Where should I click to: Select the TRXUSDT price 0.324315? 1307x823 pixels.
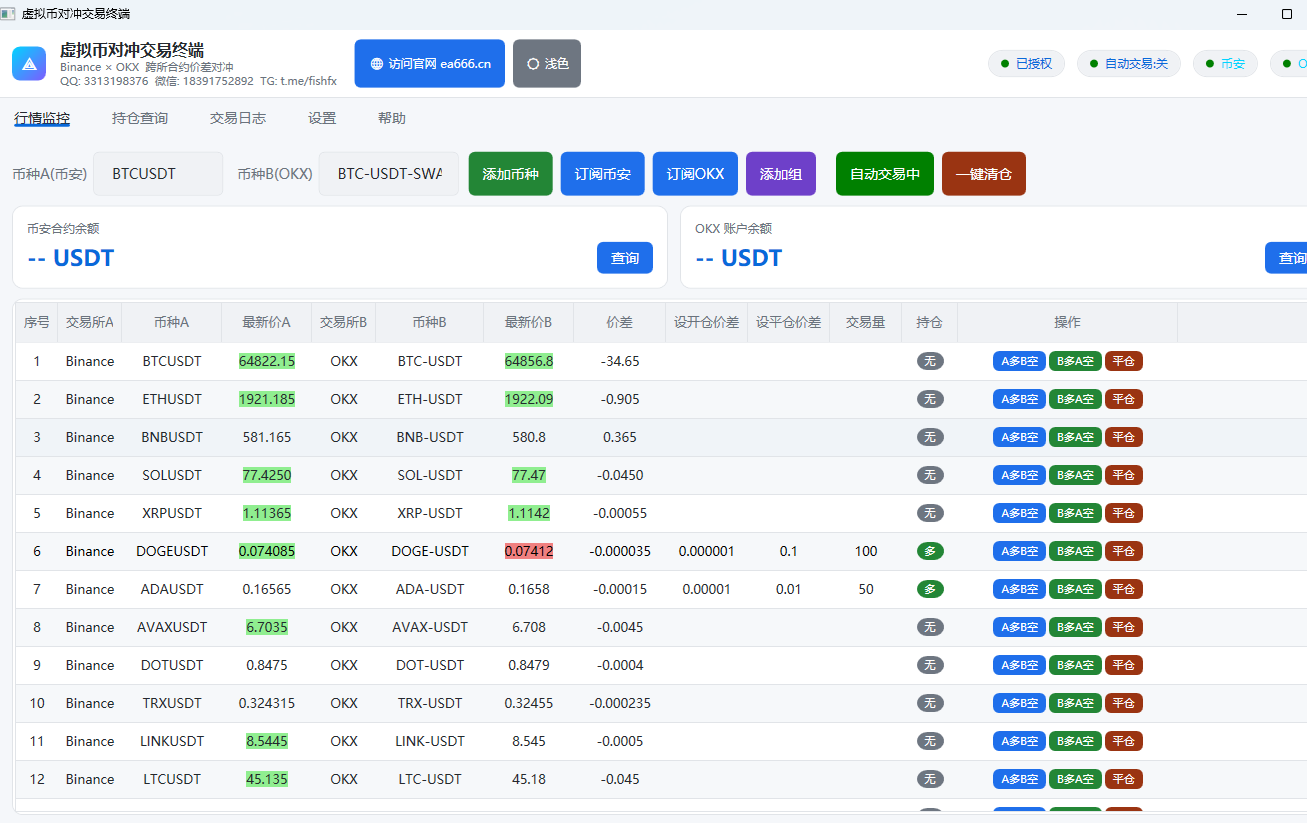(267, 703)
